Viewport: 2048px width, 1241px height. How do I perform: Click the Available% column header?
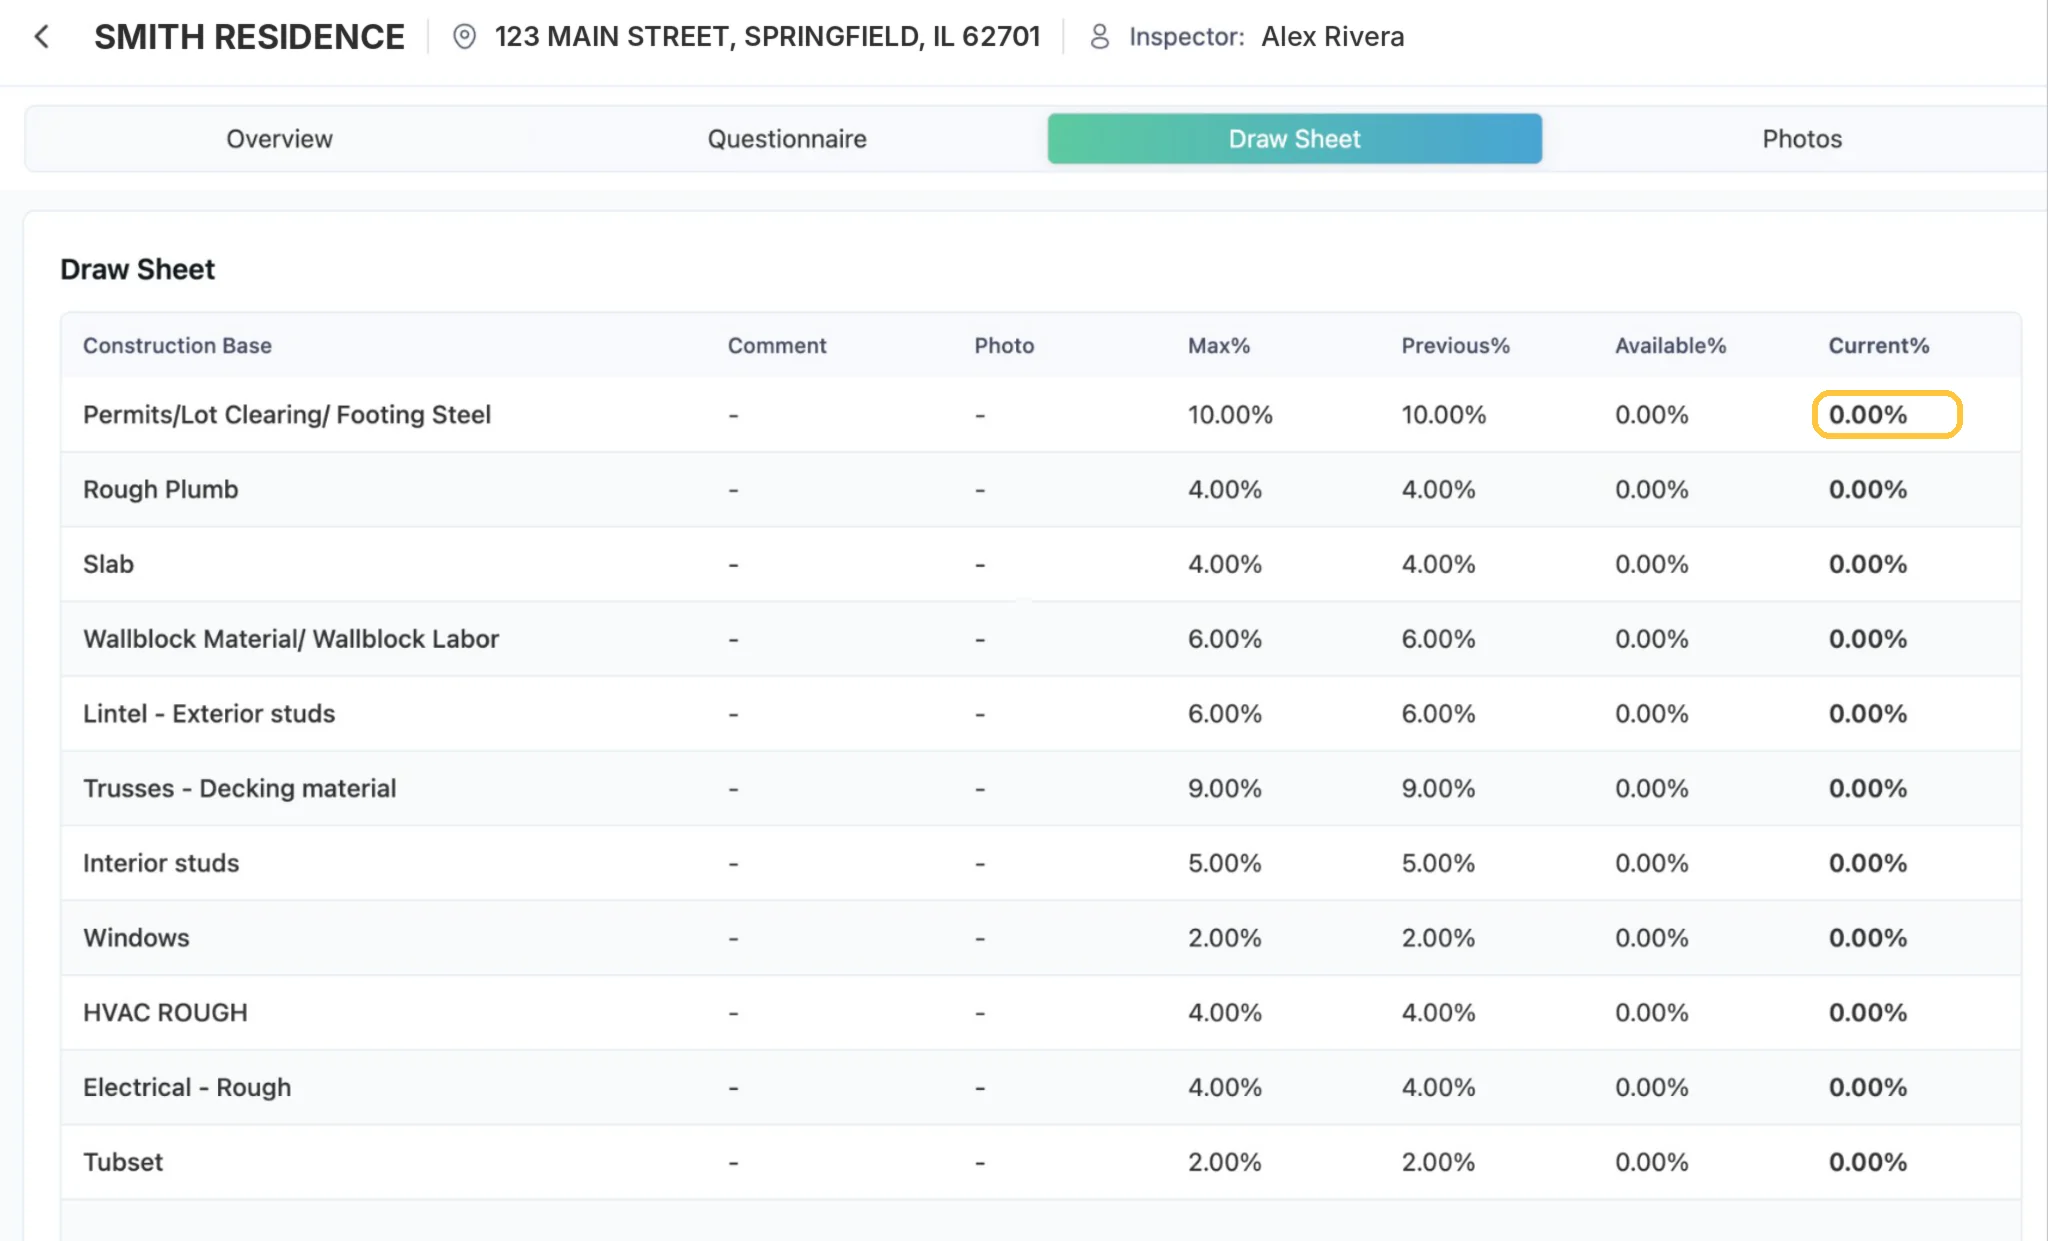[x=1670, y=346]
